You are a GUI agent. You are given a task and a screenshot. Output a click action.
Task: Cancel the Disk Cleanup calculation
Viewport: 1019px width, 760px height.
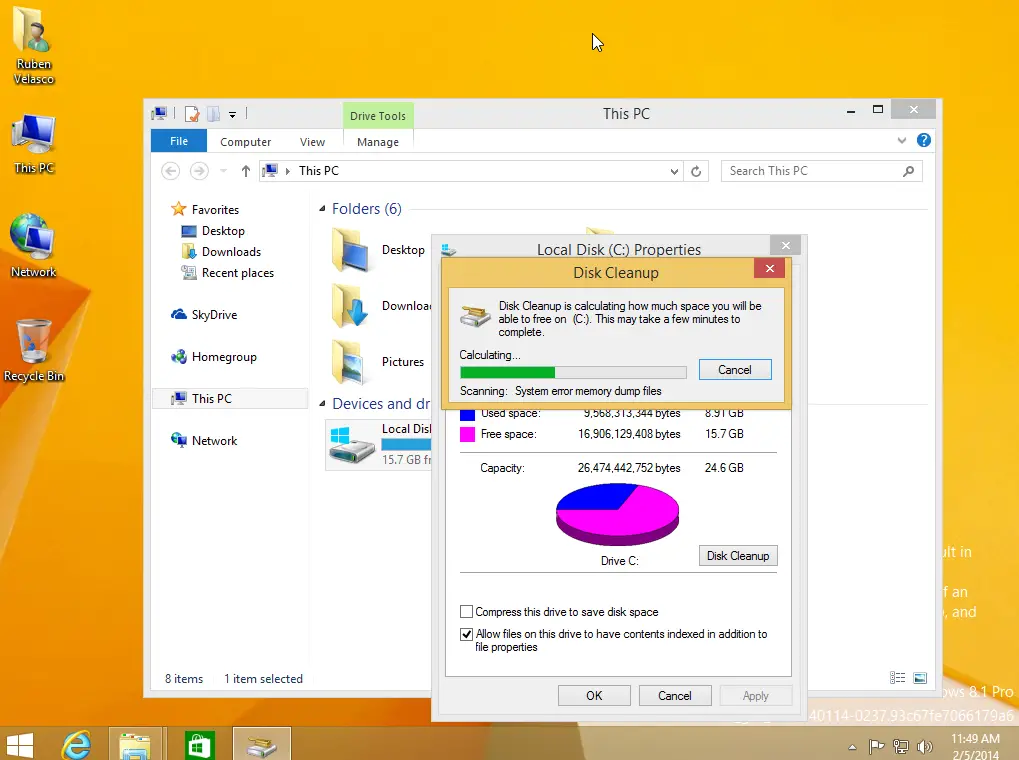point(735,370)
